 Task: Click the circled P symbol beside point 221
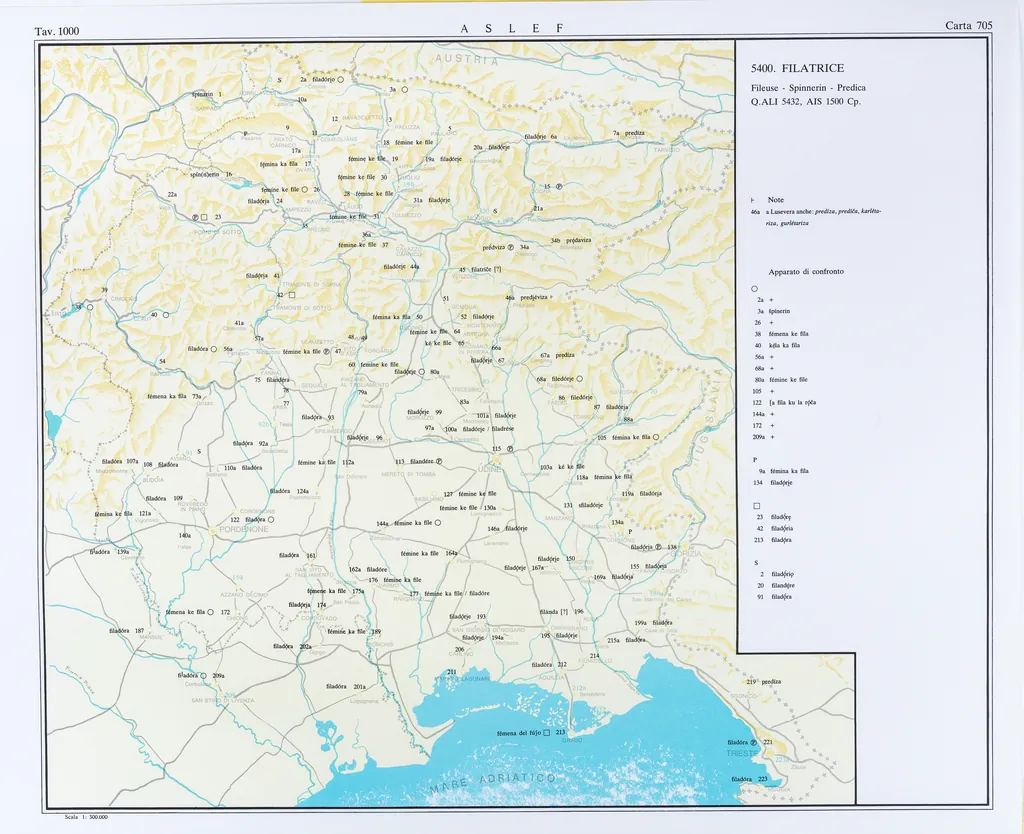[754, 743]
